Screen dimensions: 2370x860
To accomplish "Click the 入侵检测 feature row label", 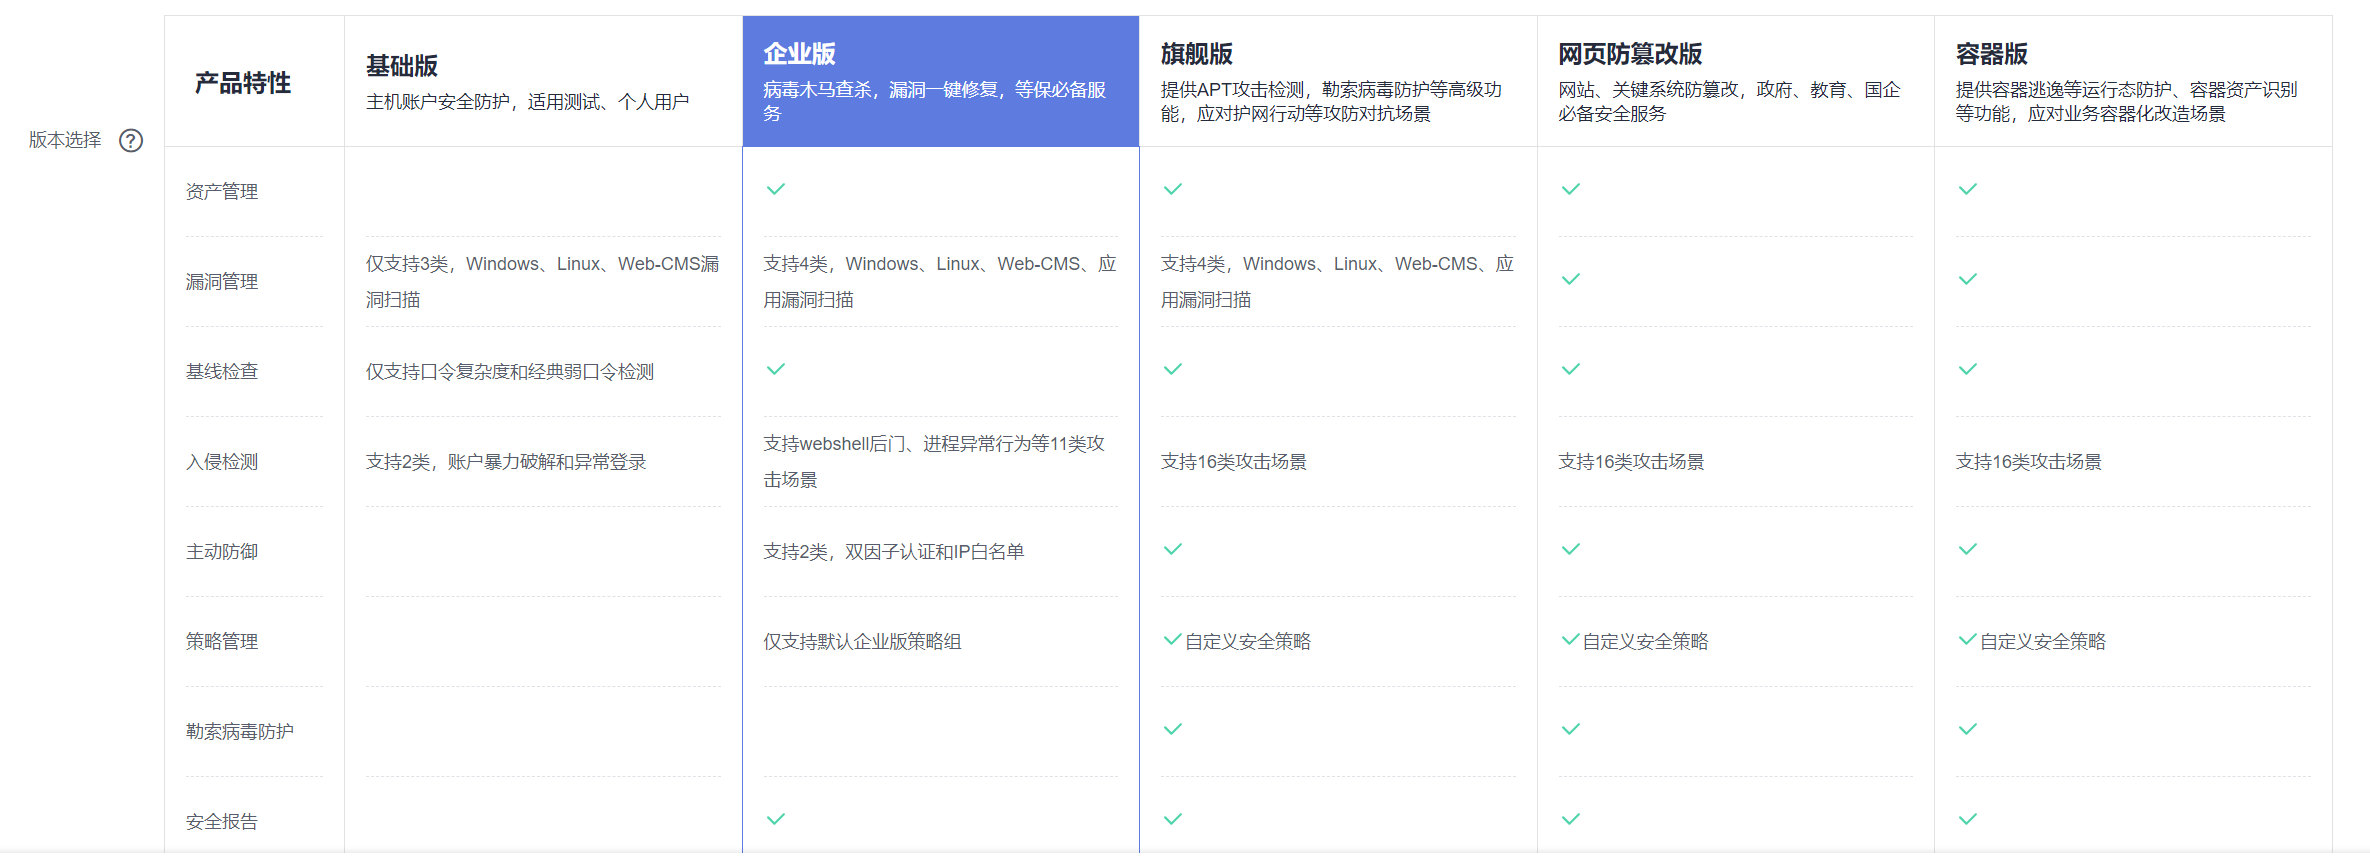I will [222, 462].
